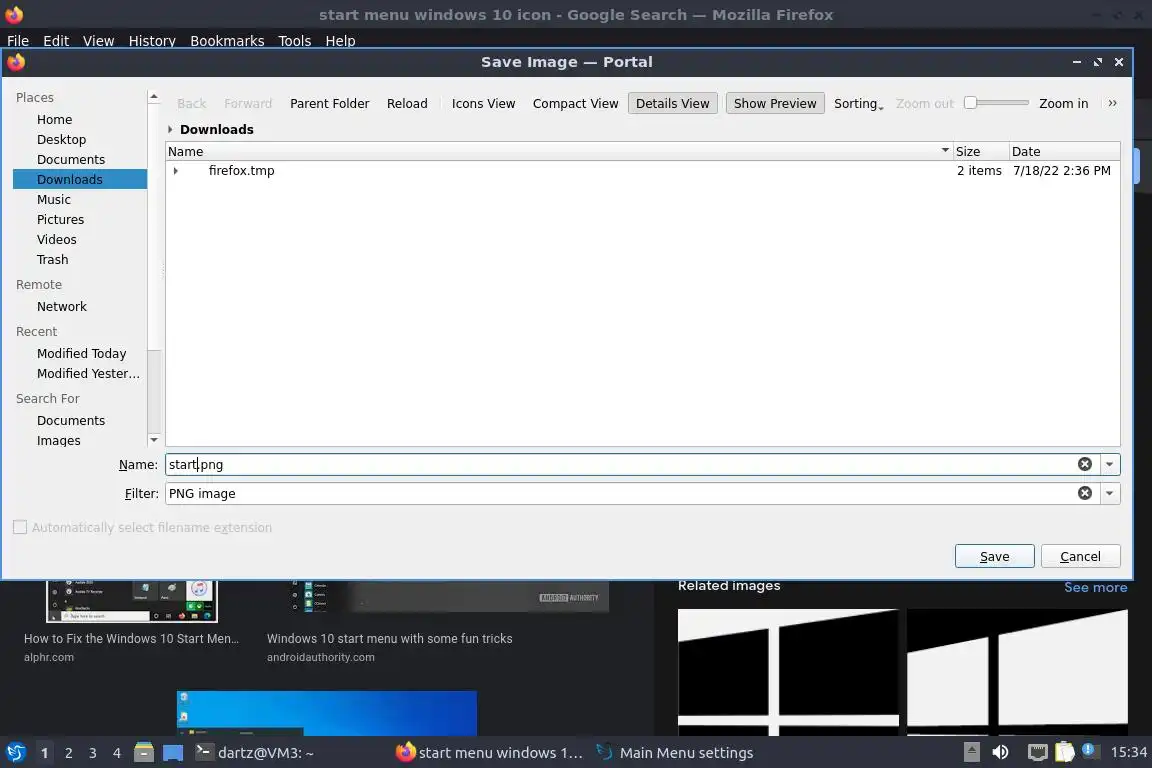
Task: Toggle Show Preview button
Action: 775,104
